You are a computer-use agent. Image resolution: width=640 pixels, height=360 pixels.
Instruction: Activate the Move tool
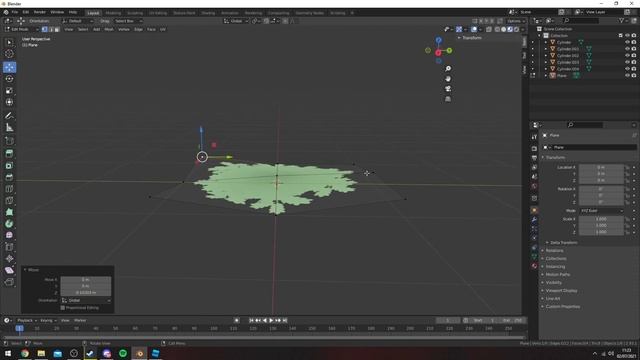9,67
